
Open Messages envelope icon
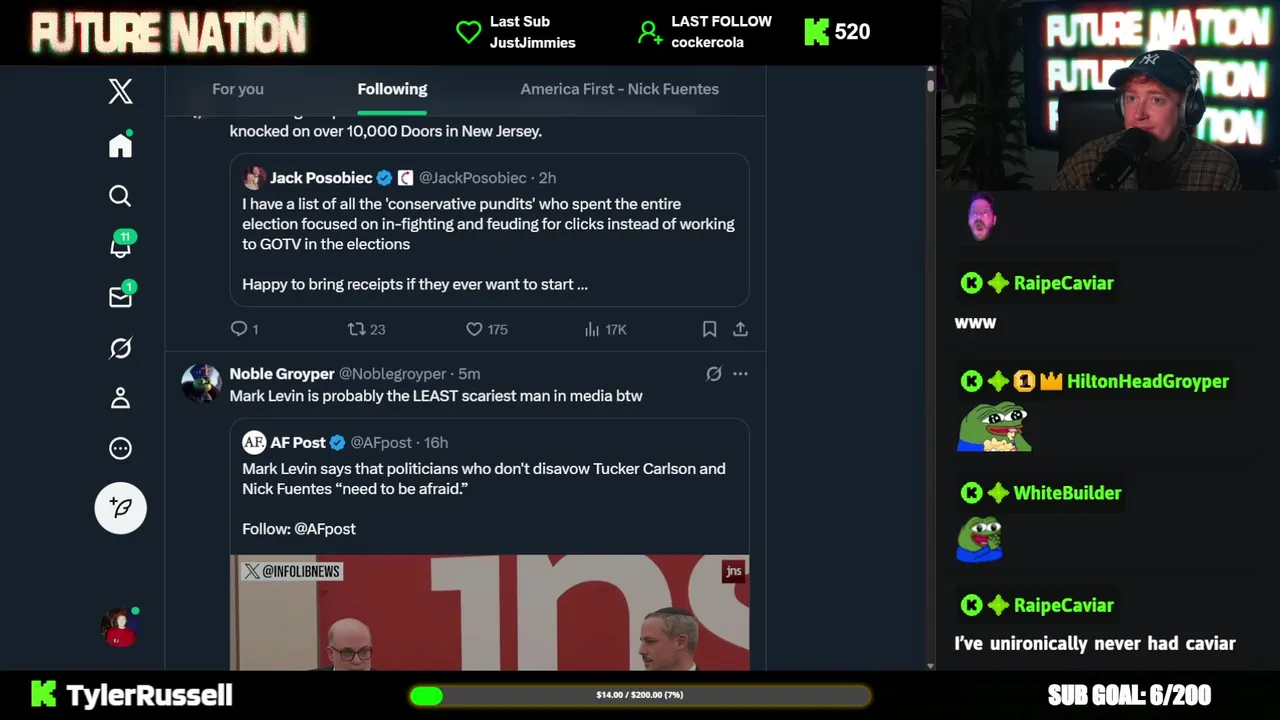coord(120,297)
